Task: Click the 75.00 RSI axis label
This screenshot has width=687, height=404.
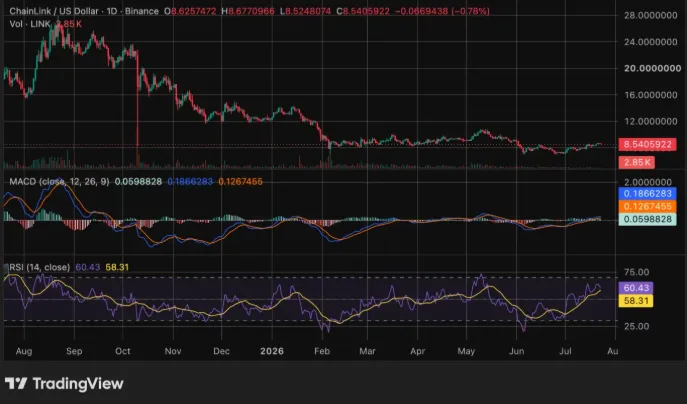Action: (x=637, y=272)
